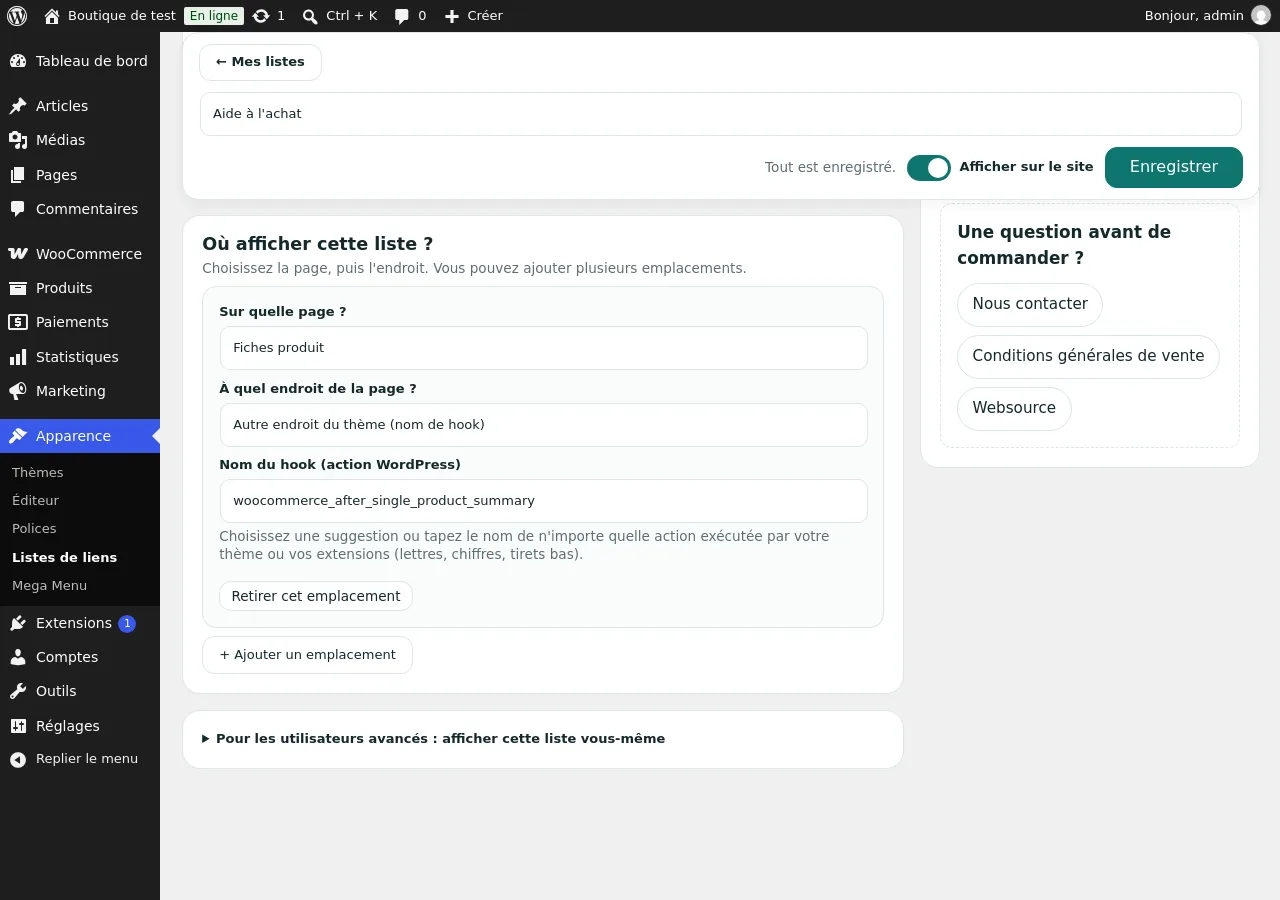The width and height of the screenshot is (1280, 900).
Task: Open the Outils menu item
Action: click(80, 691)
